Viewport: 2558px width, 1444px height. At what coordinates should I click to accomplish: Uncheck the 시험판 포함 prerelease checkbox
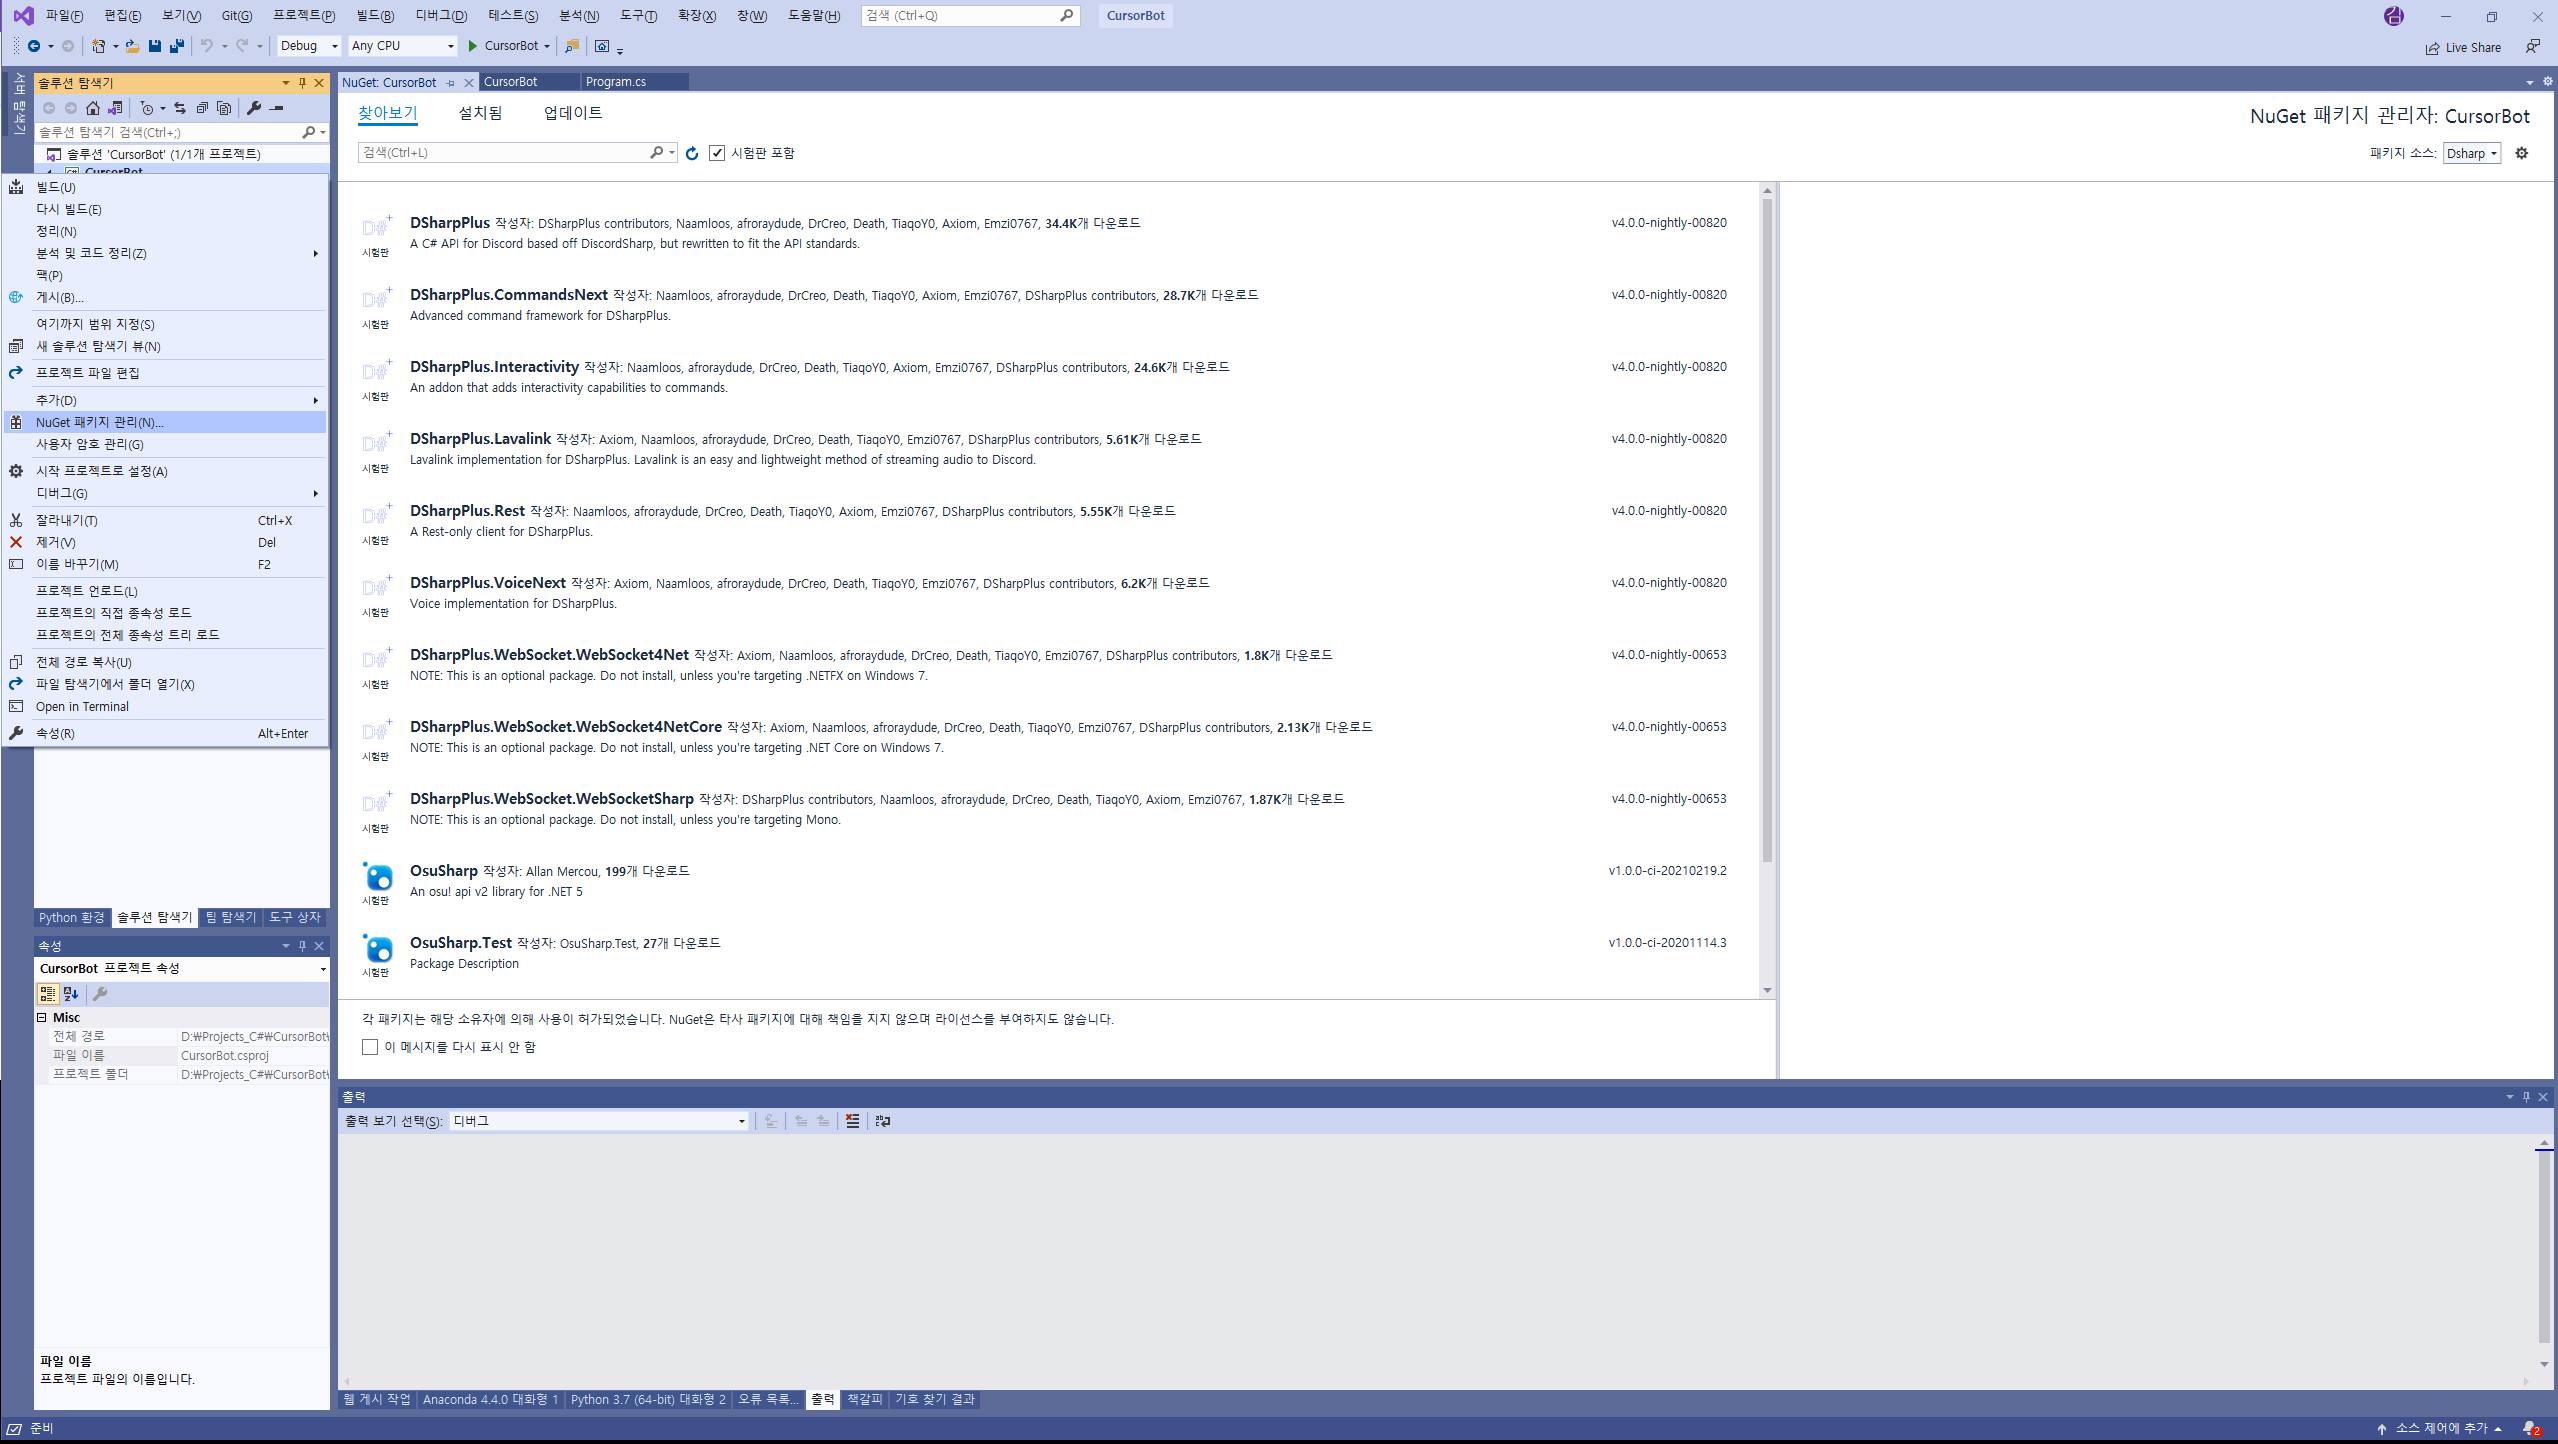[717, 153]
